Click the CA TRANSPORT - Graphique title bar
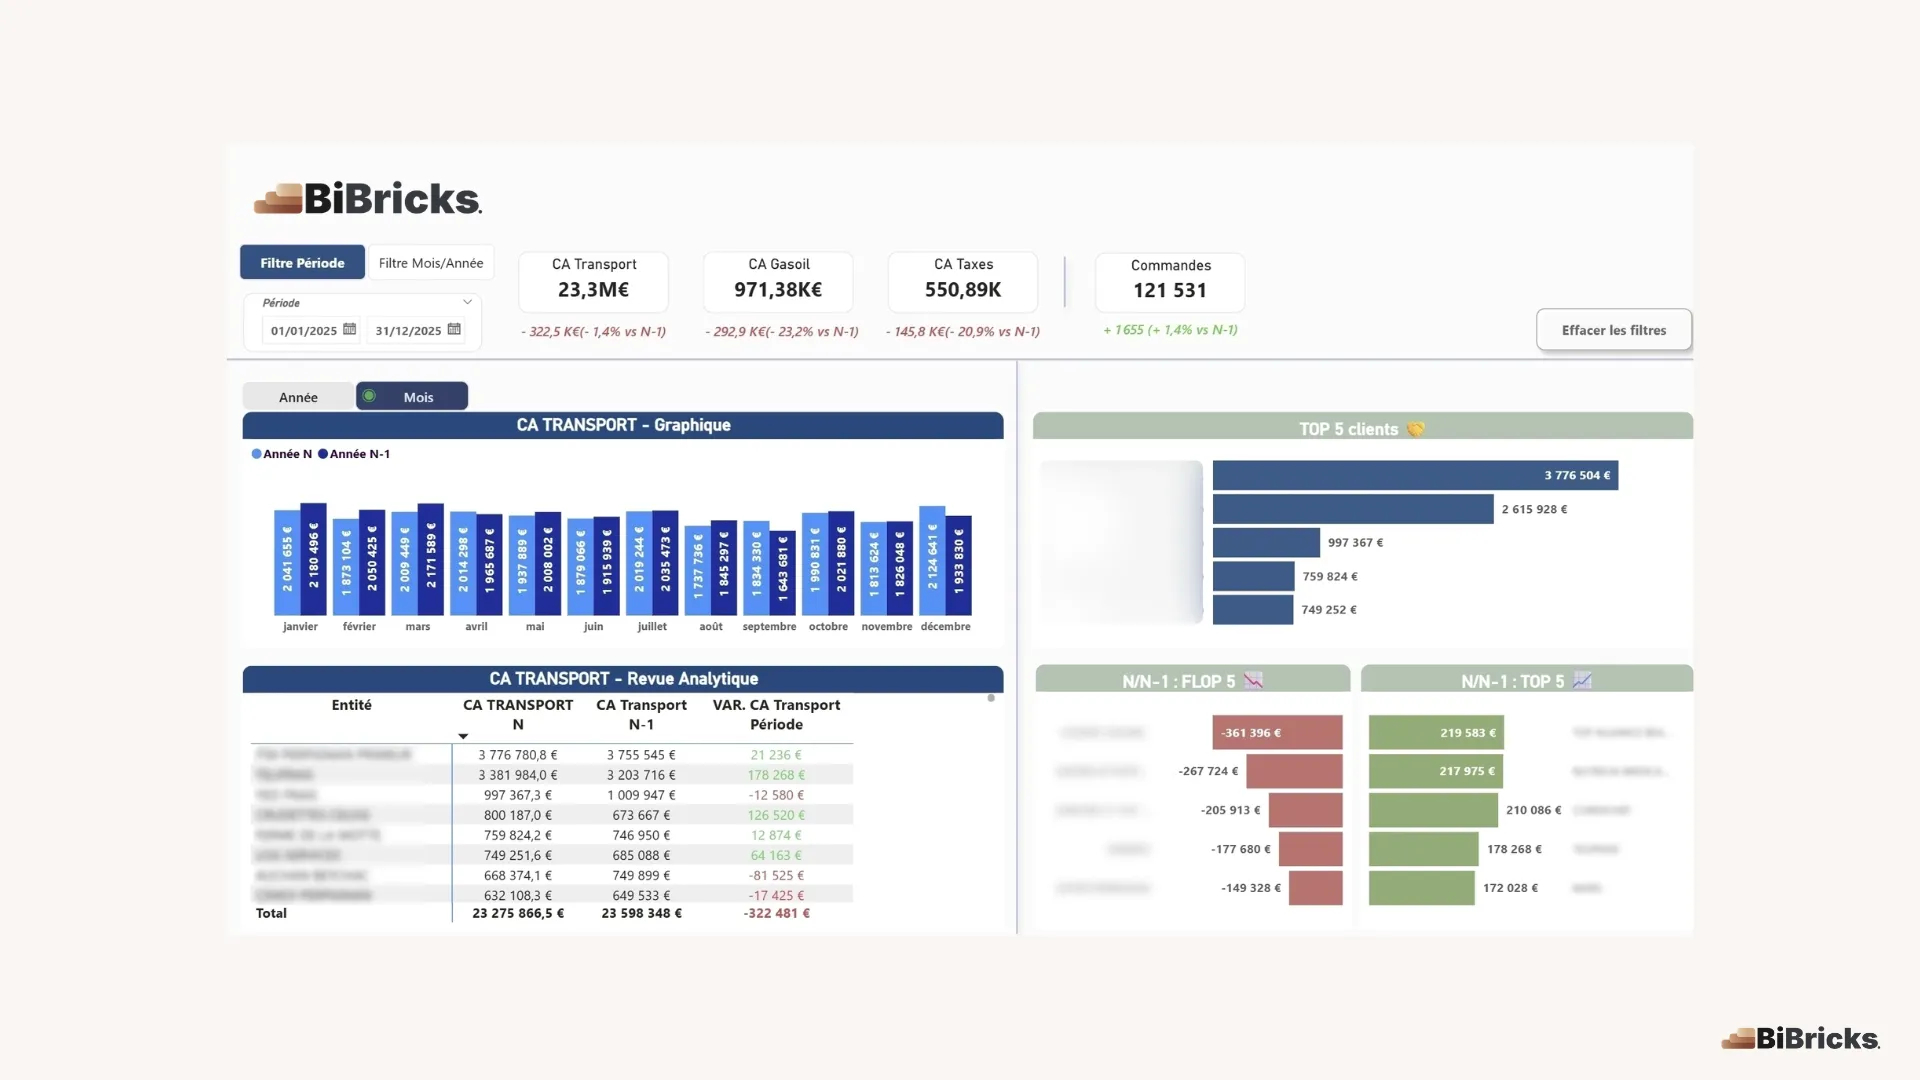This screenshot has height=1080, width=1920. (623, 425)
